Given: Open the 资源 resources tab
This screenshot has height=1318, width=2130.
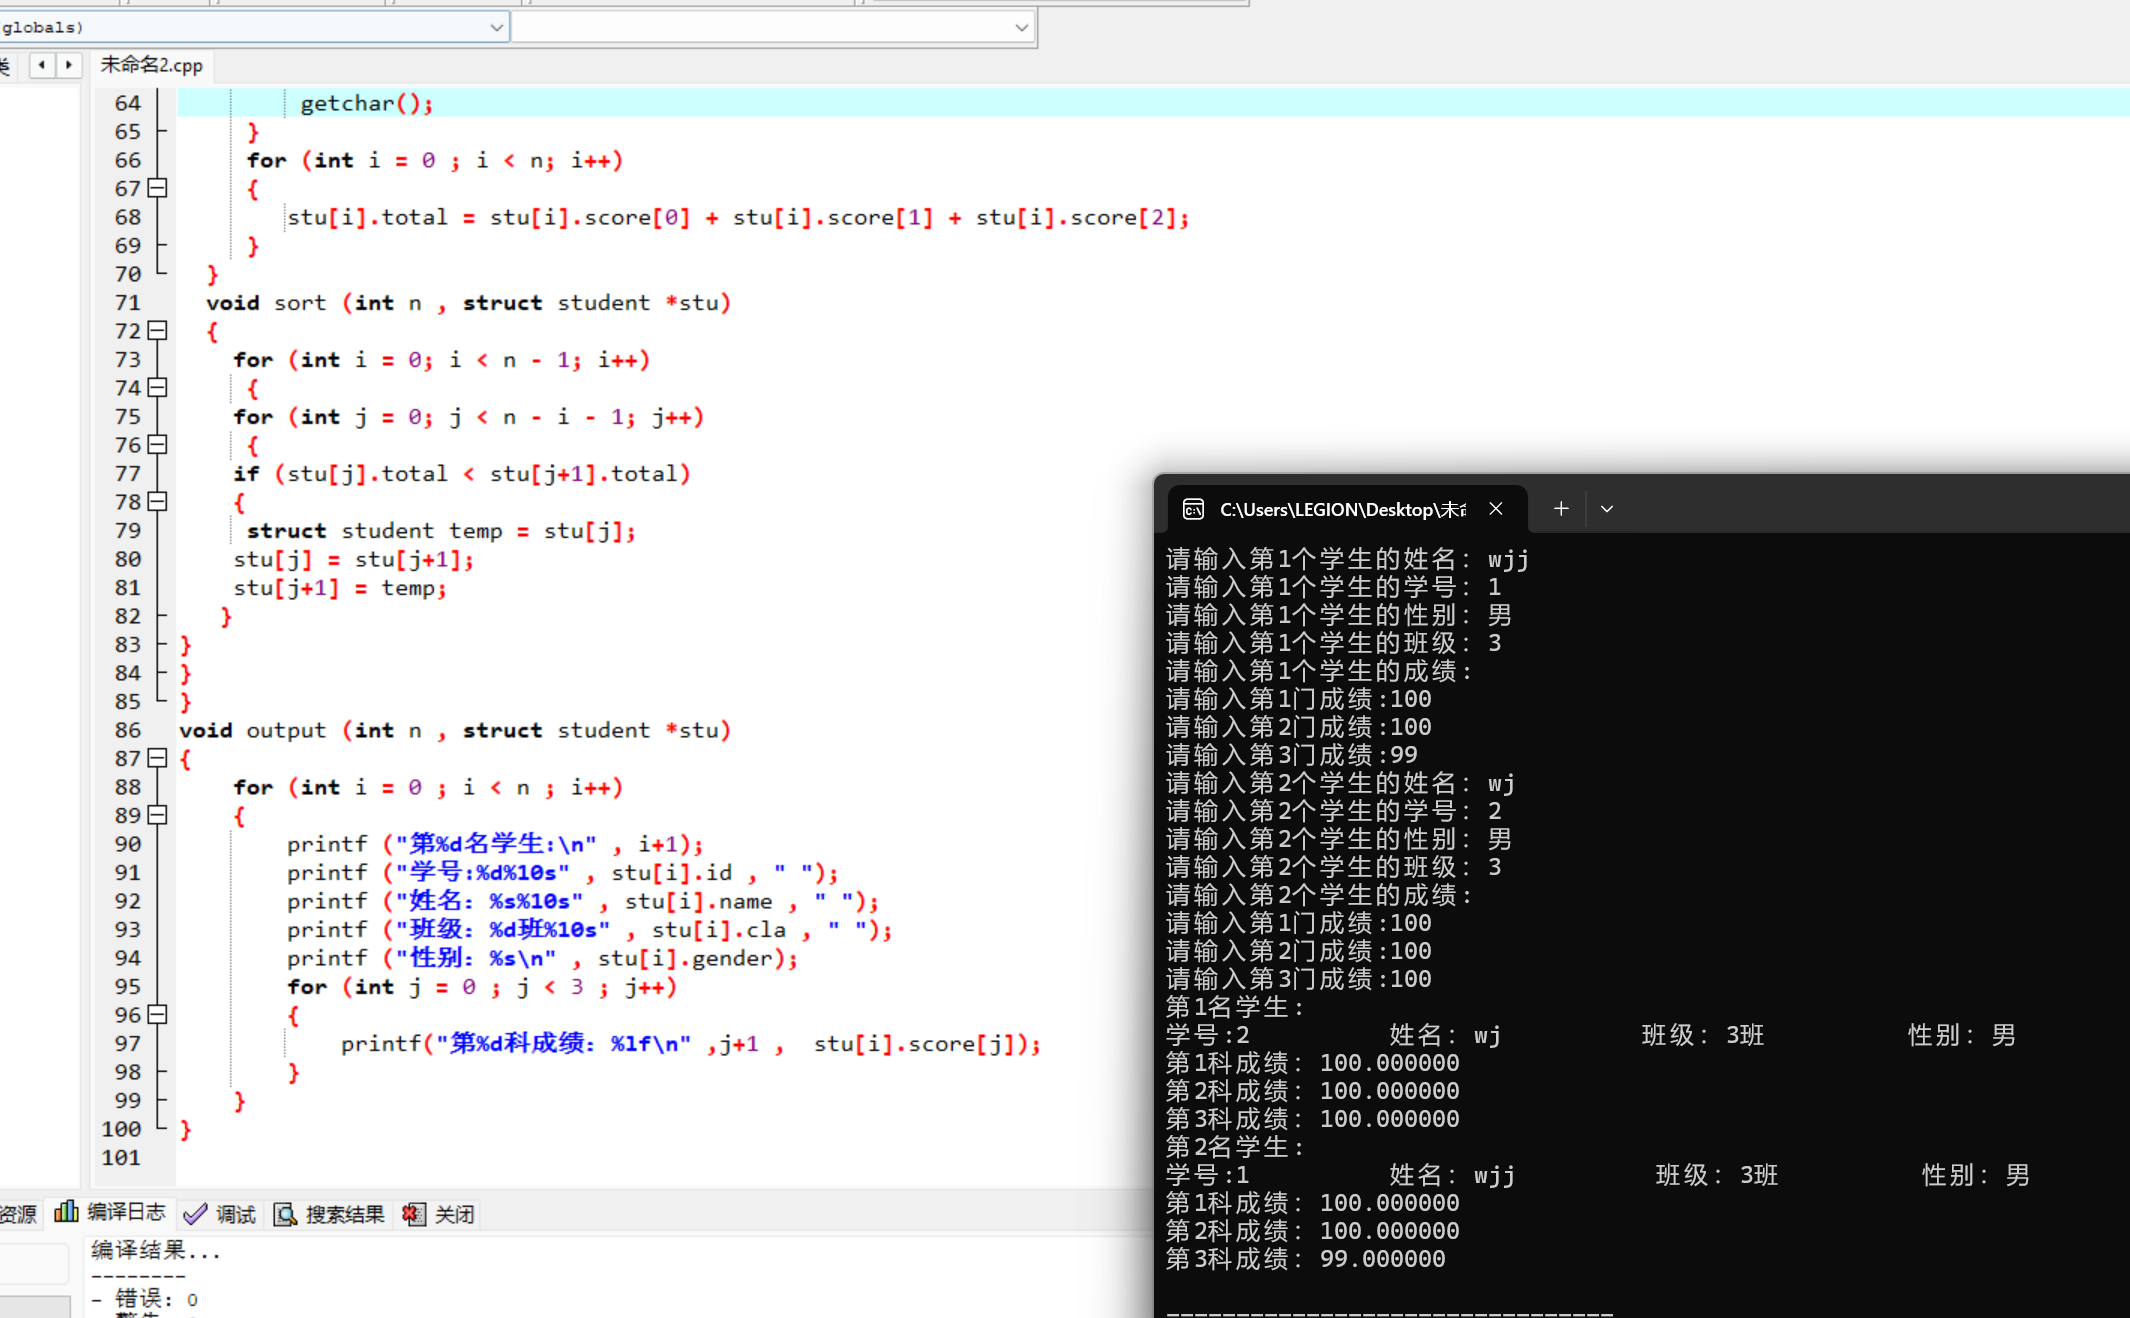Looking at the screenshot, I should click(x=18, y=1214).
